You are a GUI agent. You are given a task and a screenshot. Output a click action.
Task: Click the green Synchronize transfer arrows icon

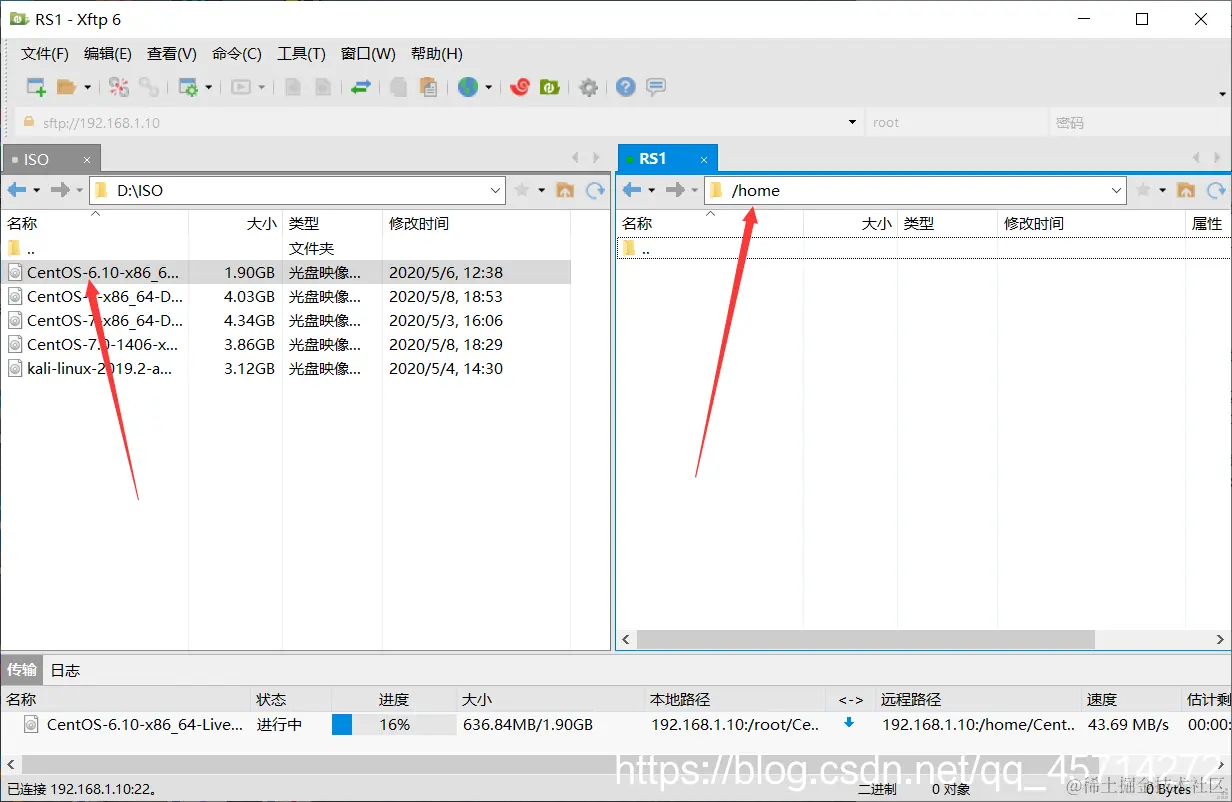pyautogui.click(x=361, y=87)
